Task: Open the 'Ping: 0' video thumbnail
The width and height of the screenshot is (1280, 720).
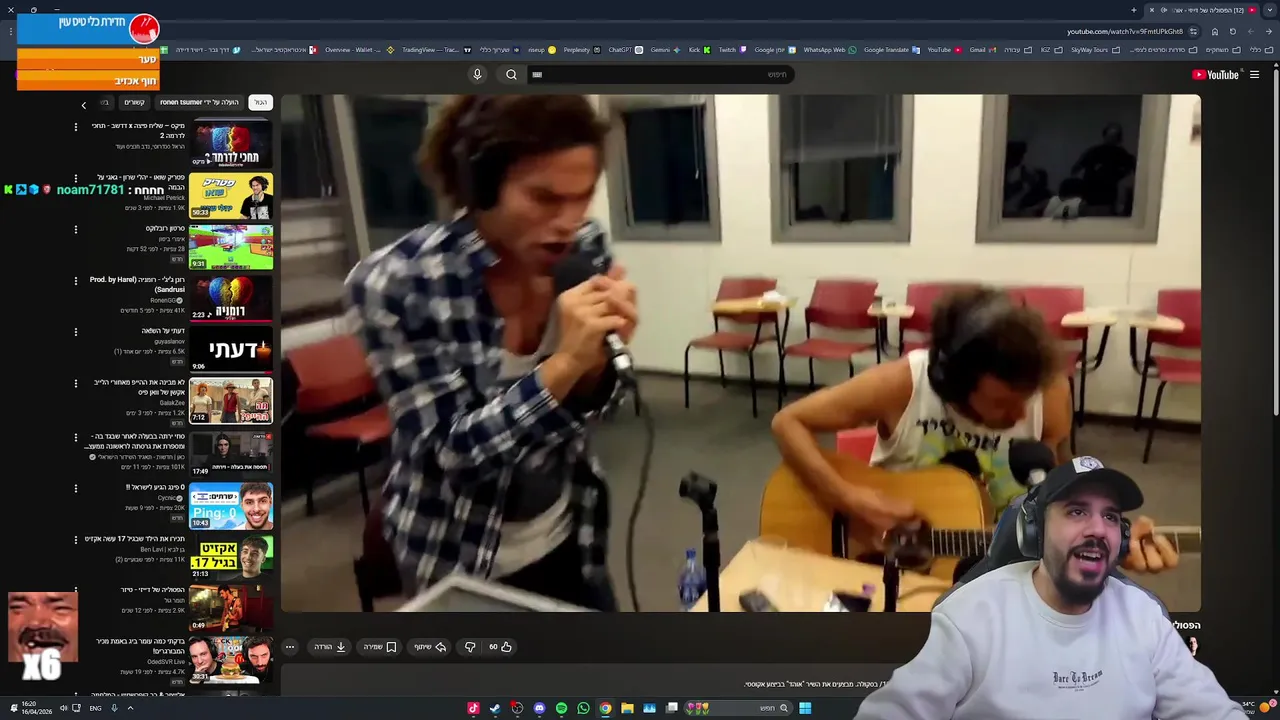Action: 231,506
